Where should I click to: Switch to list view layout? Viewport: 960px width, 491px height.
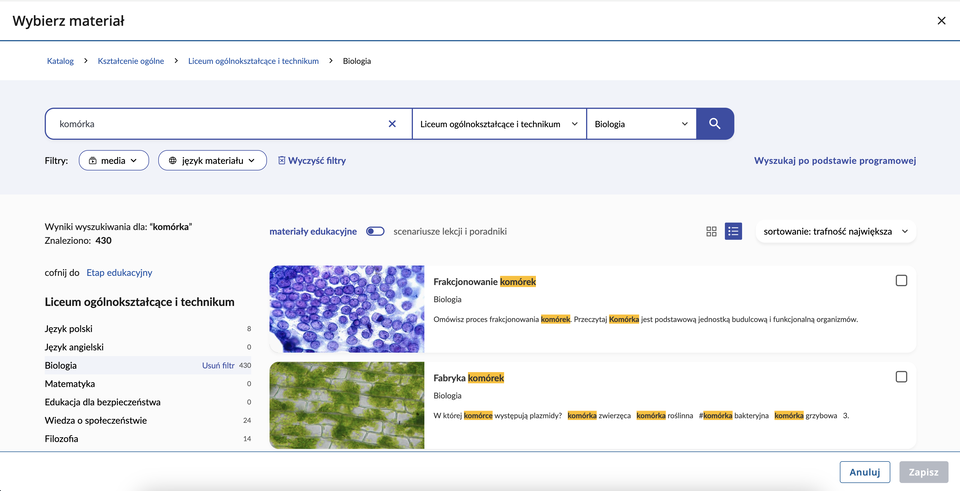click(x=733, y=231)
